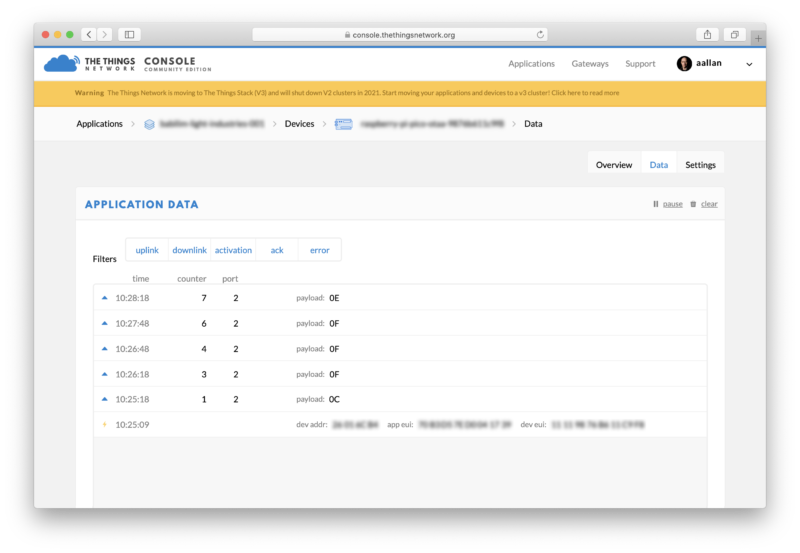Click the aallan username
Viewport: 800px width, 553px height.
coord(709,63)
